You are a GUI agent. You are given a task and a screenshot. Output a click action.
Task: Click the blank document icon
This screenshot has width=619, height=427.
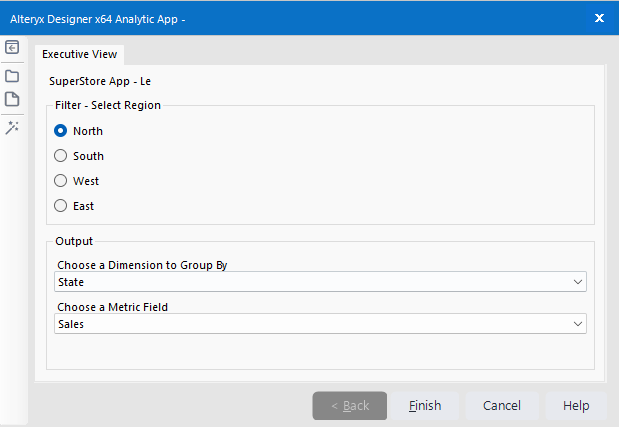coord(12,100)
